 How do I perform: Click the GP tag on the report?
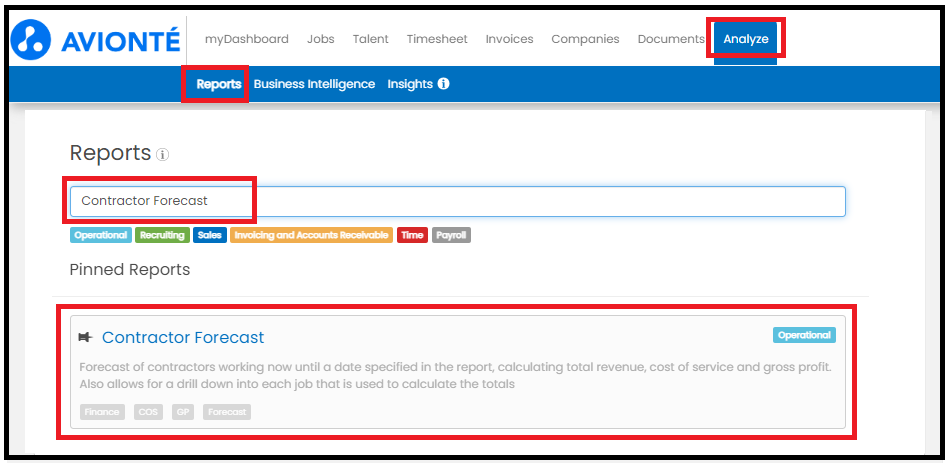(183, 412)
